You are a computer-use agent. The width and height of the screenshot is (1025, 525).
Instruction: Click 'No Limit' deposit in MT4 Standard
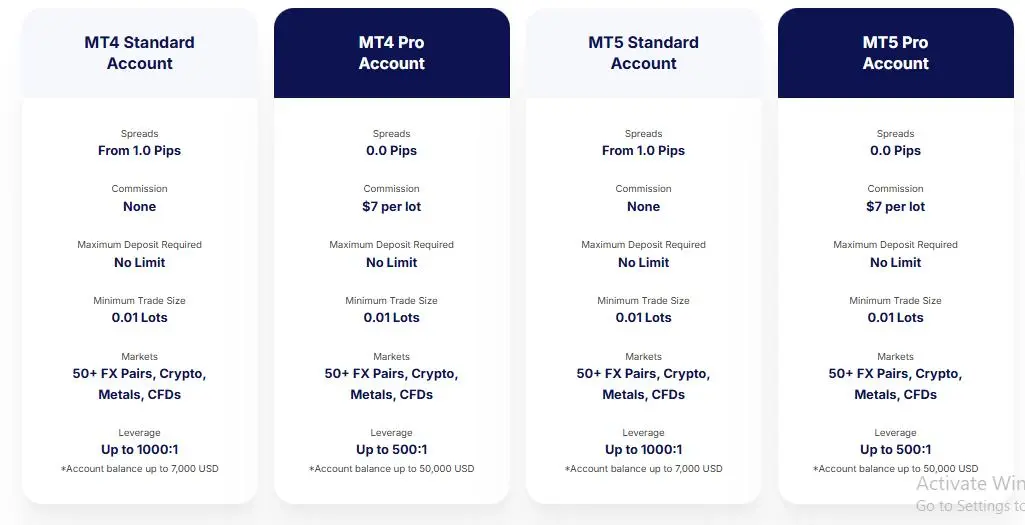[139, 262]
